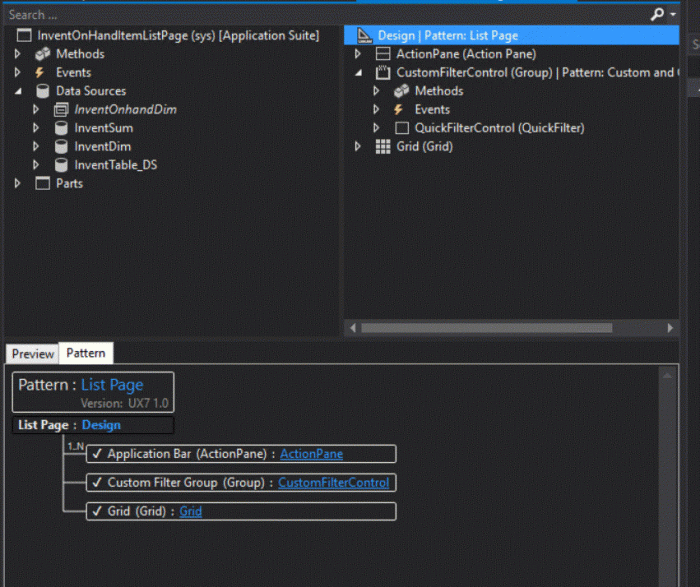Image resolution: width=700 pixels, height=587 pixels.
Task: Select the QuickFilterControl (QuickFilter) row
Action: (500, 128)
